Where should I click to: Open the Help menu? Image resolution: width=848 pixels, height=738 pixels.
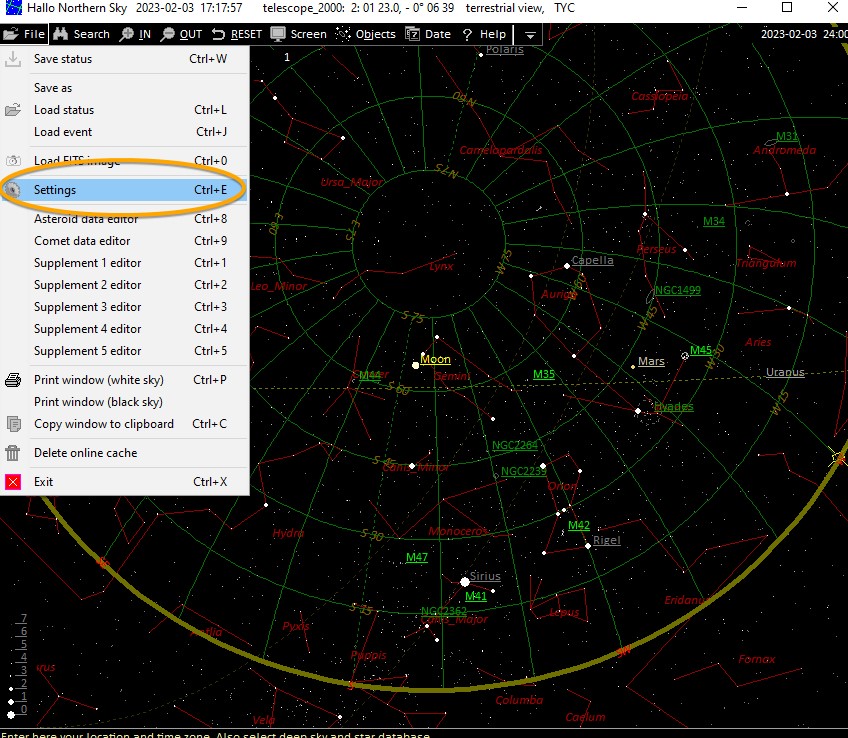[484, 34]
